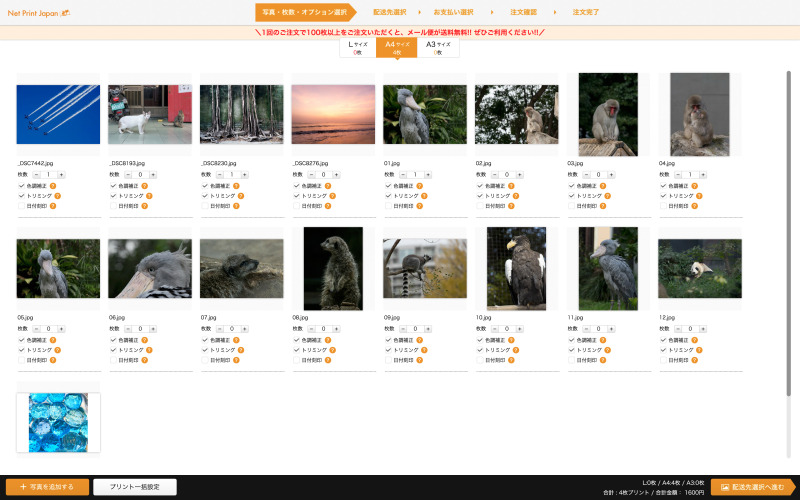
Task: Click the free shipping promotion banner text
Action: tap(399, 32)
